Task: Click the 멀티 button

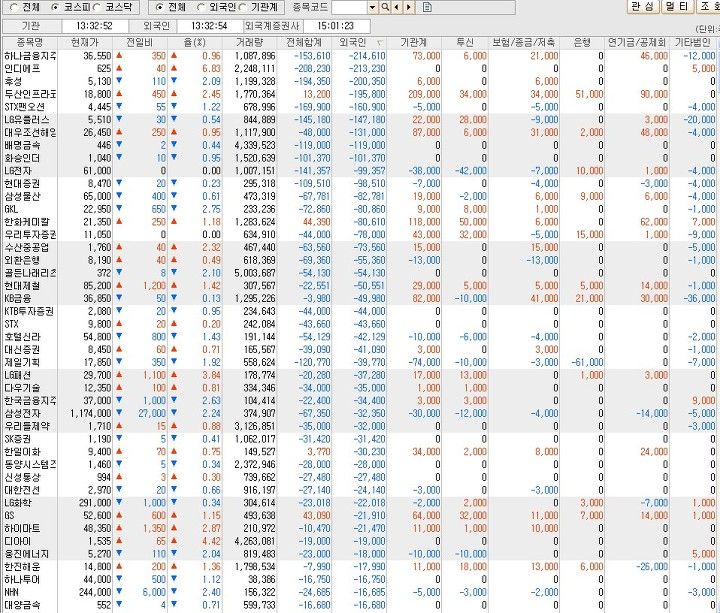Action: 677,6
